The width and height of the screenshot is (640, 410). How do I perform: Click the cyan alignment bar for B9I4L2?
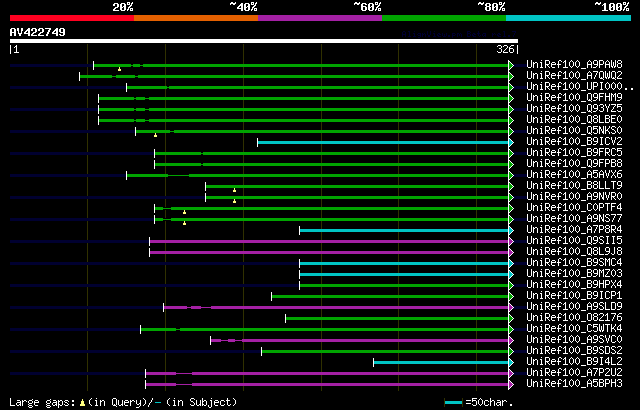(441, 363)
